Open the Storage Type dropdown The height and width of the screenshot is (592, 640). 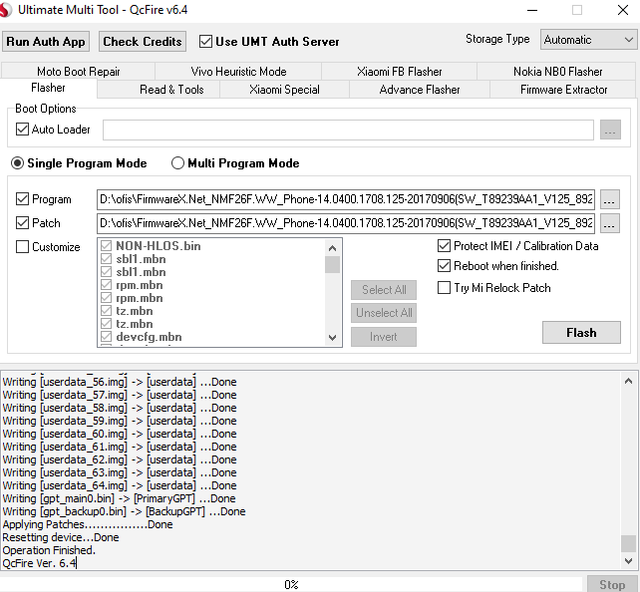589,40
